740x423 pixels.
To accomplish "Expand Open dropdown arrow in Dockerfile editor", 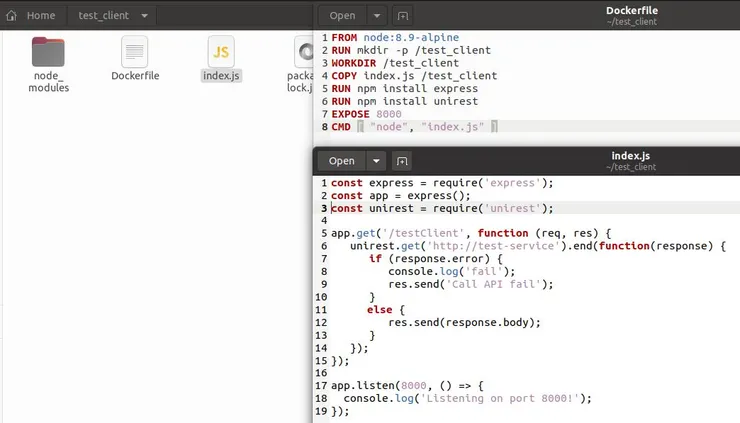I will click(377, 16).
